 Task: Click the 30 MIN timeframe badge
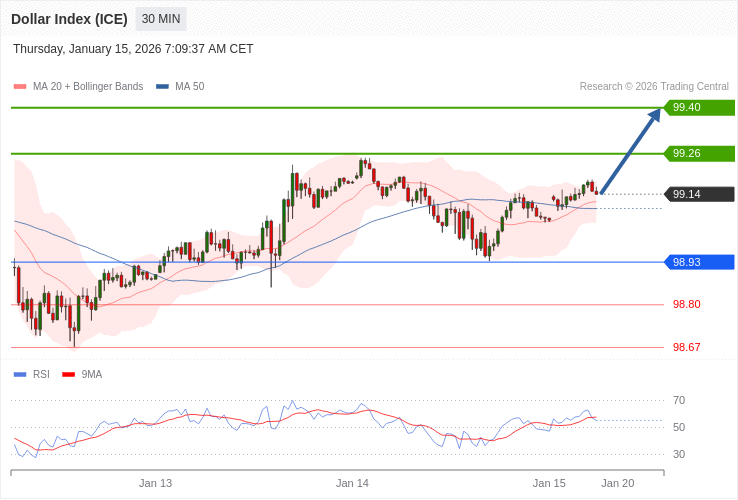pyautogui.click(x=160, y=19)
